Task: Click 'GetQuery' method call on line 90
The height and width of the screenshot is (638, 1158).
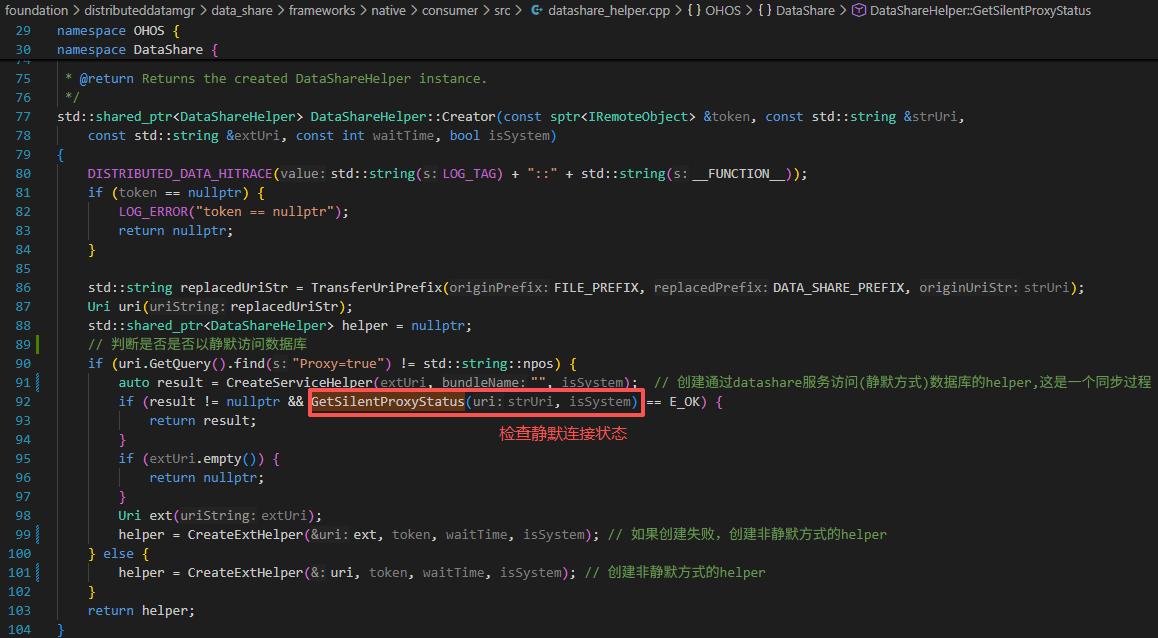Action: click(180, 363)
